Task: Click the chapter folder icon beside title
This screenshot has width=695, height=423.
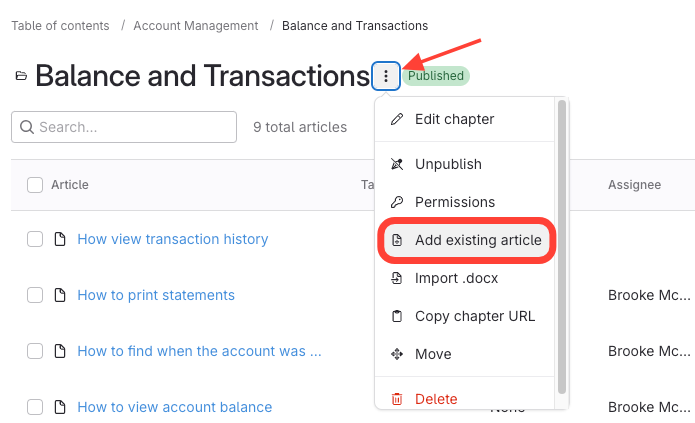Action: 21,76
